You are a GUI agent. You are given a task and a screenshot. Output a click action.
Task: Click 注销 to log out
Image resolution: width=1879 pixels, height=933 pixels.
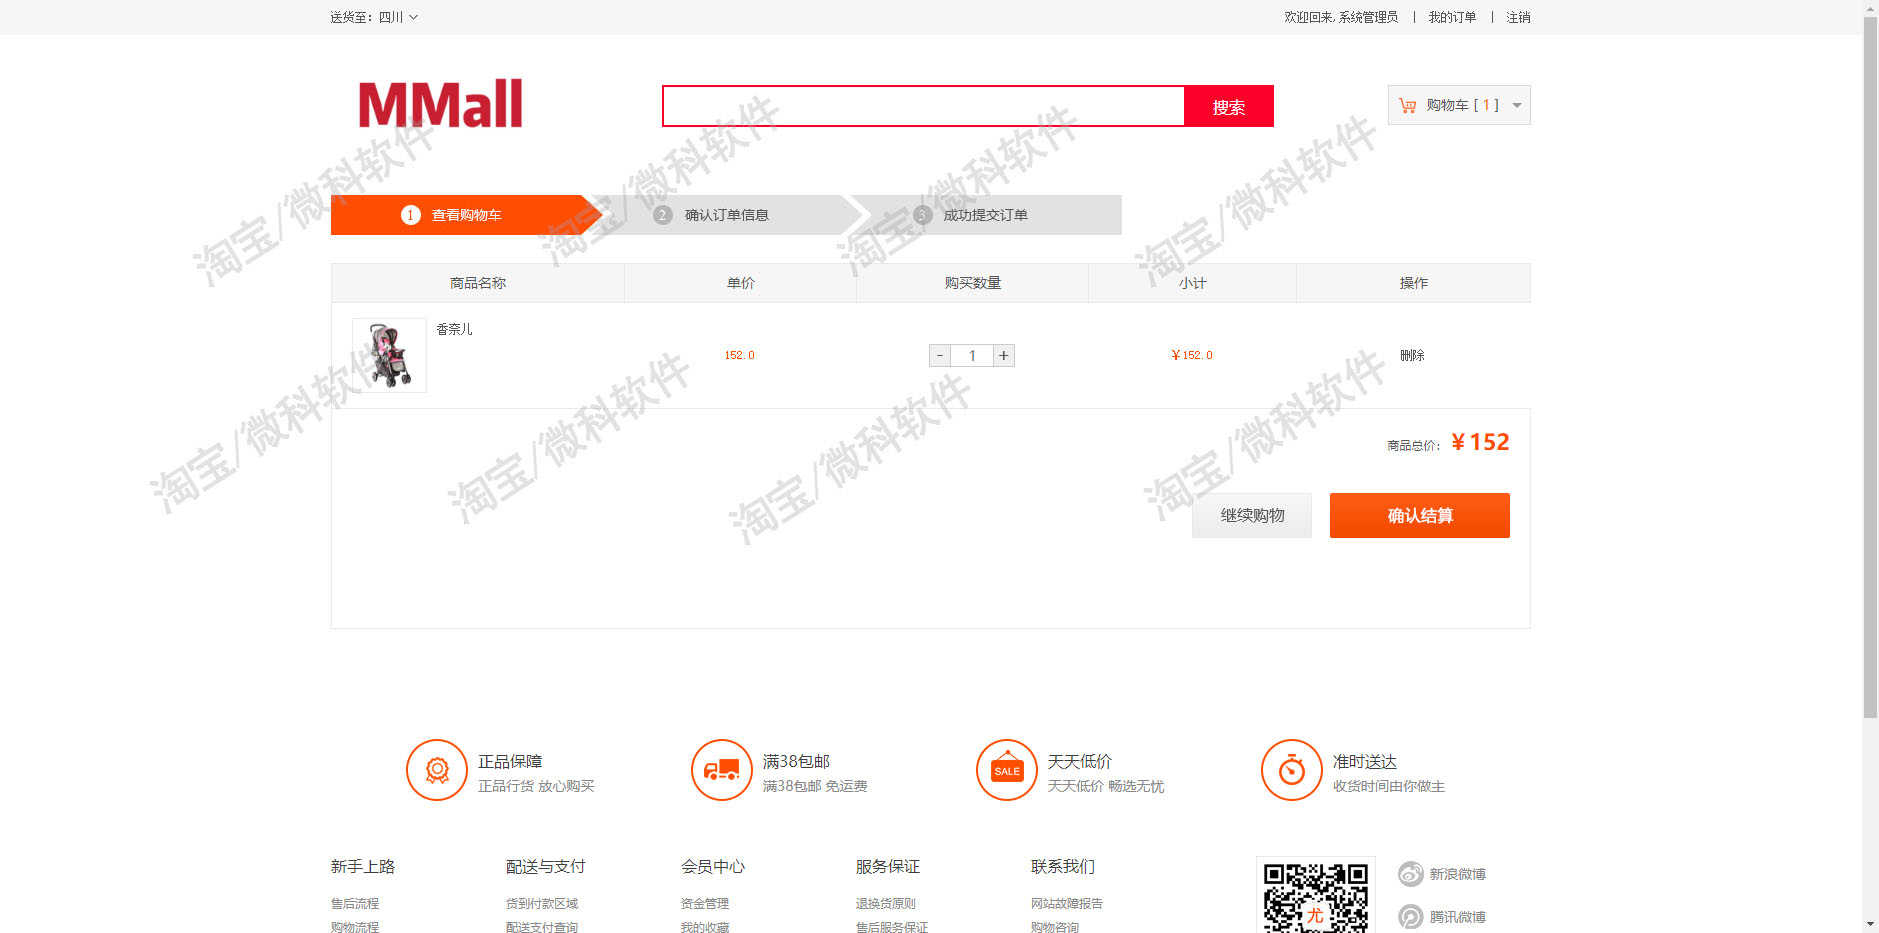[1518, 17]
